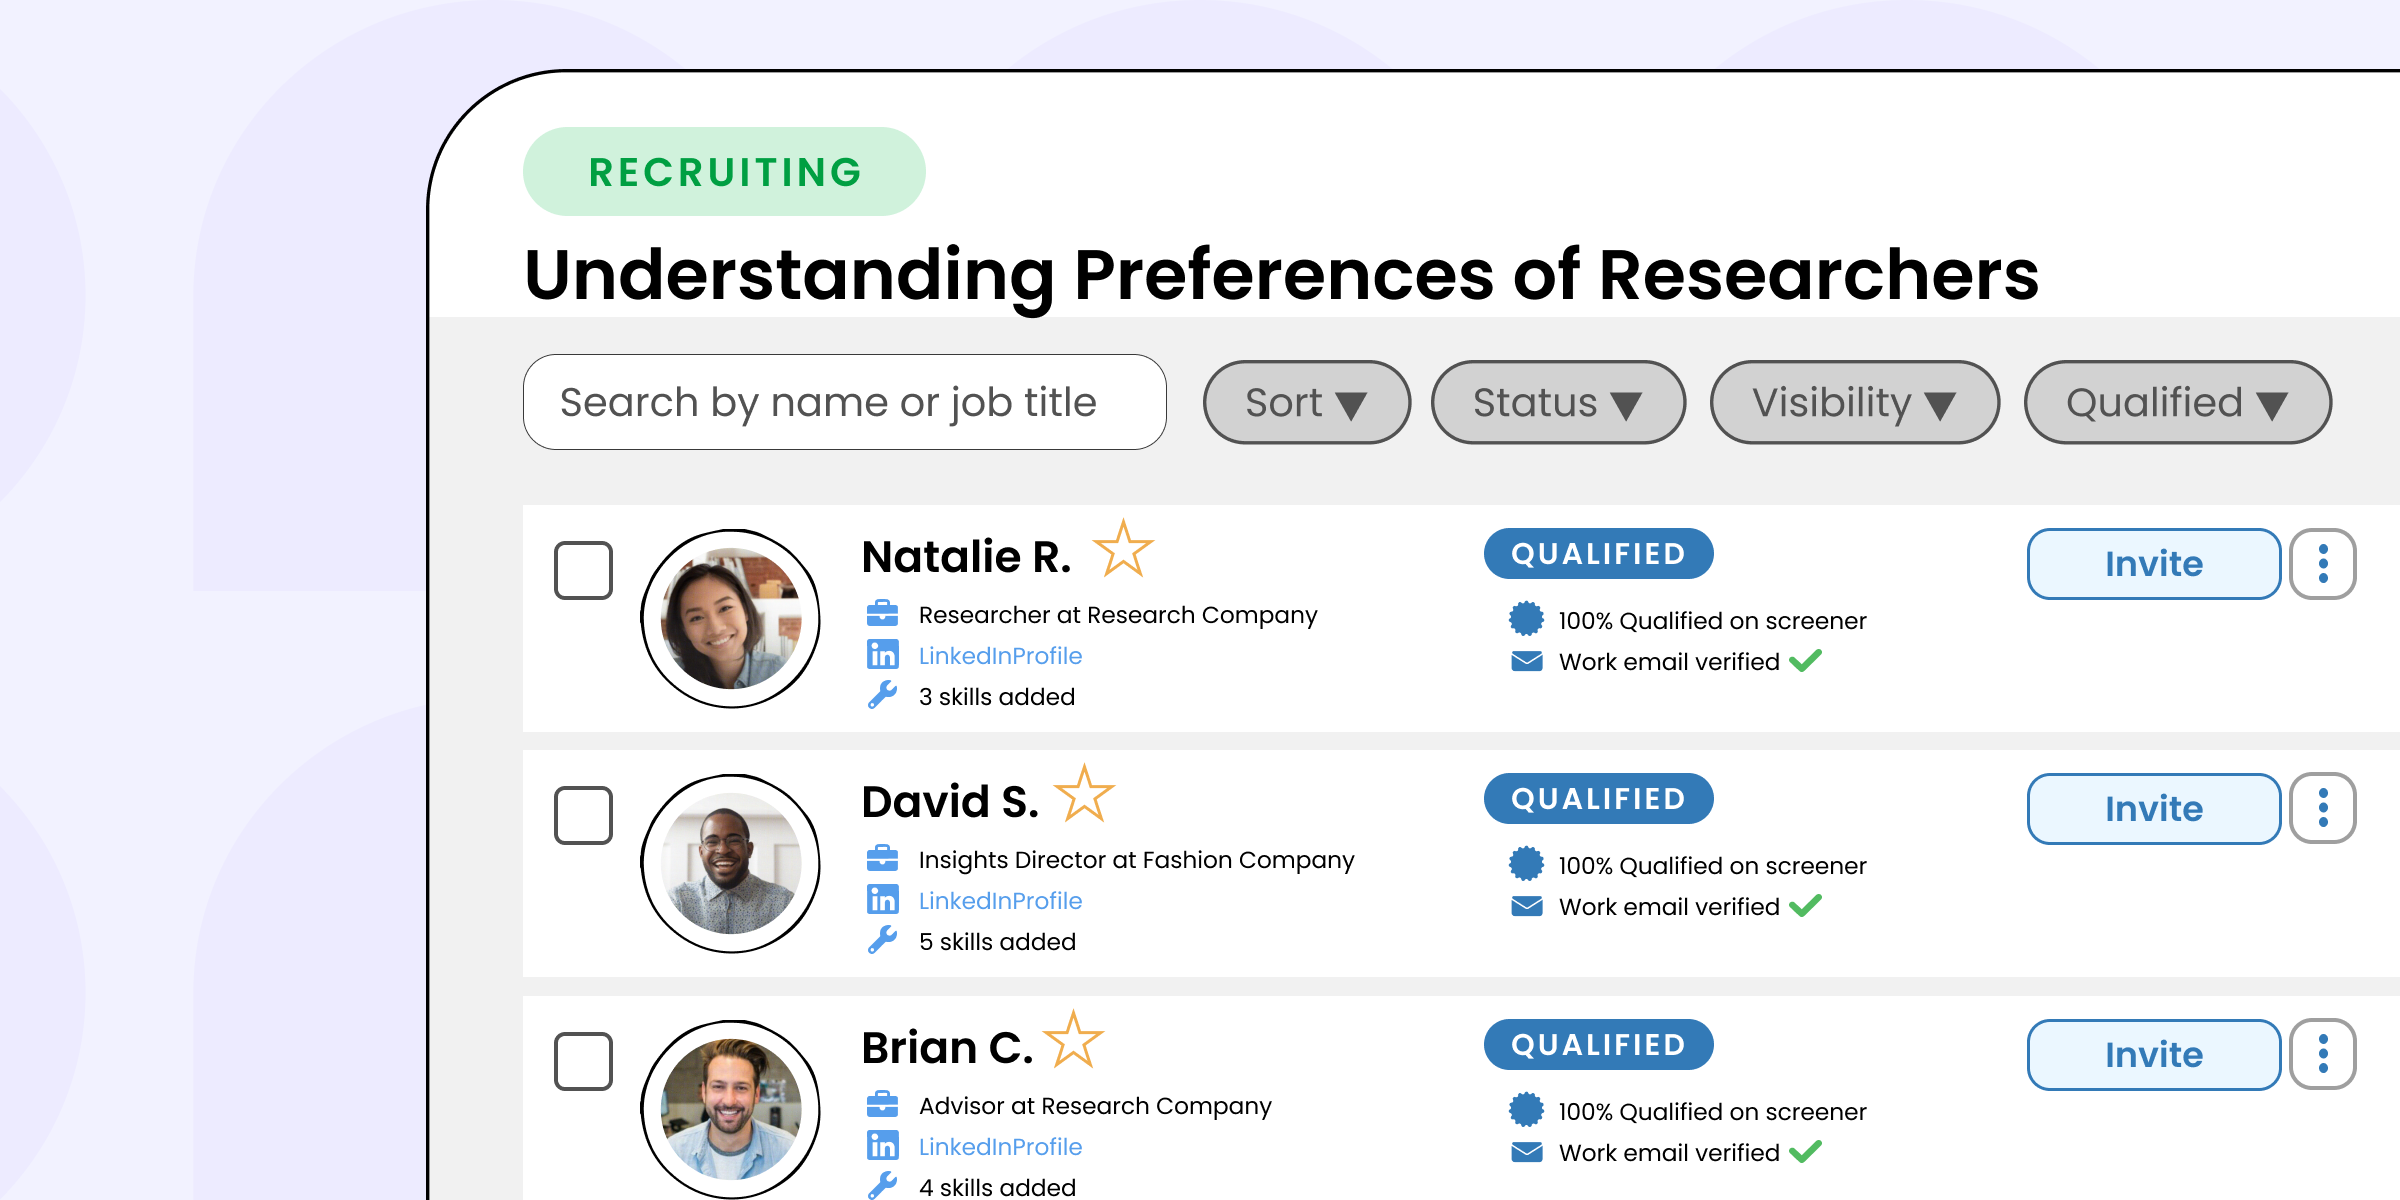Favorite Brian C. with the star icon
The height and width of the screenshot is (1200, 2400).
pyautogui.click(x=1073, y=1041)
